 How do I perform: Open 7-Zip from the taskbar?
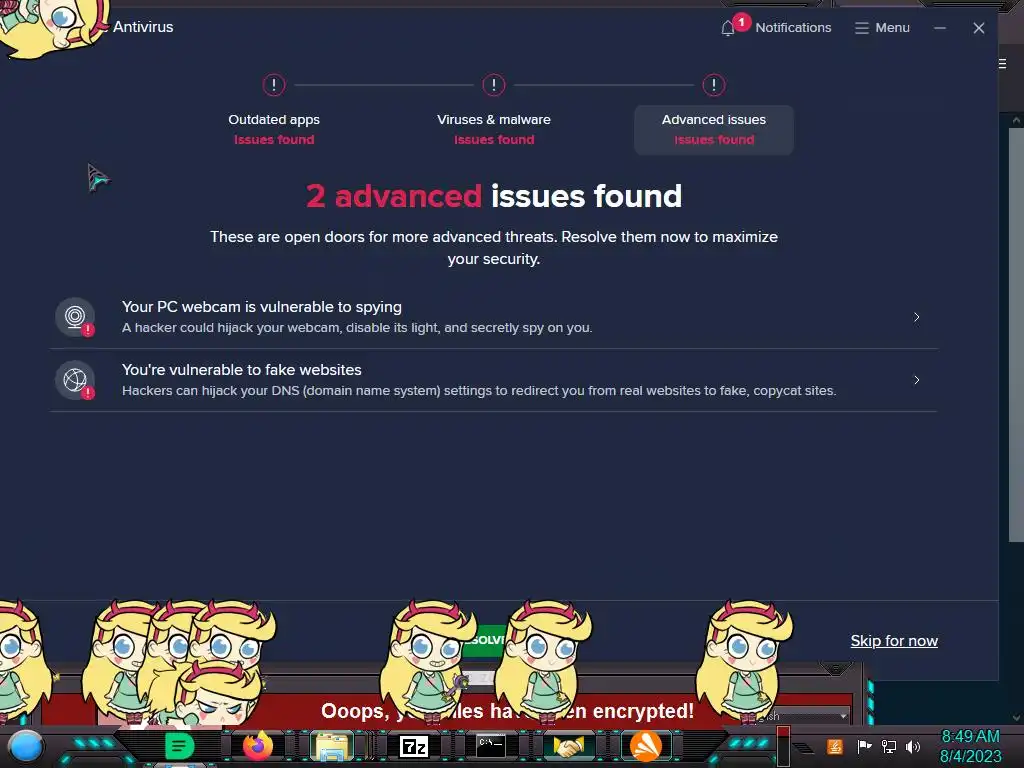click(x=413, y=746)
